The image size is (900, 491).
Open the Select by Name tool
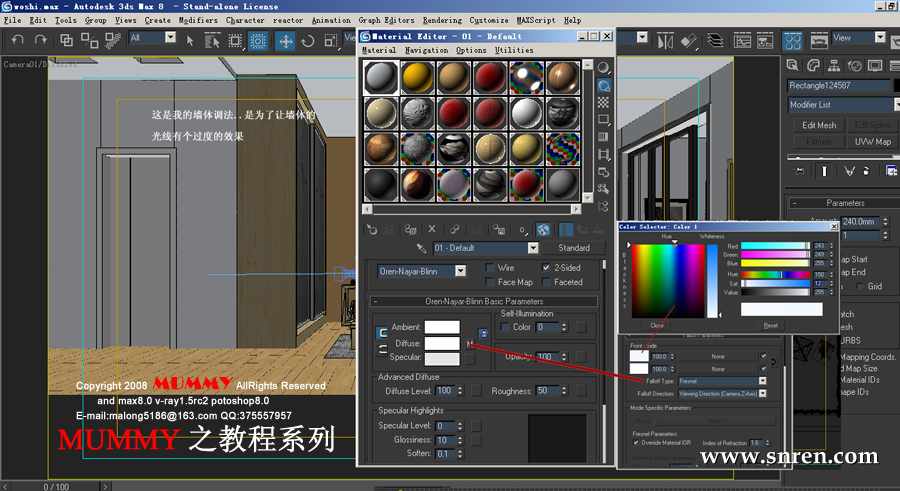(212, 40)
